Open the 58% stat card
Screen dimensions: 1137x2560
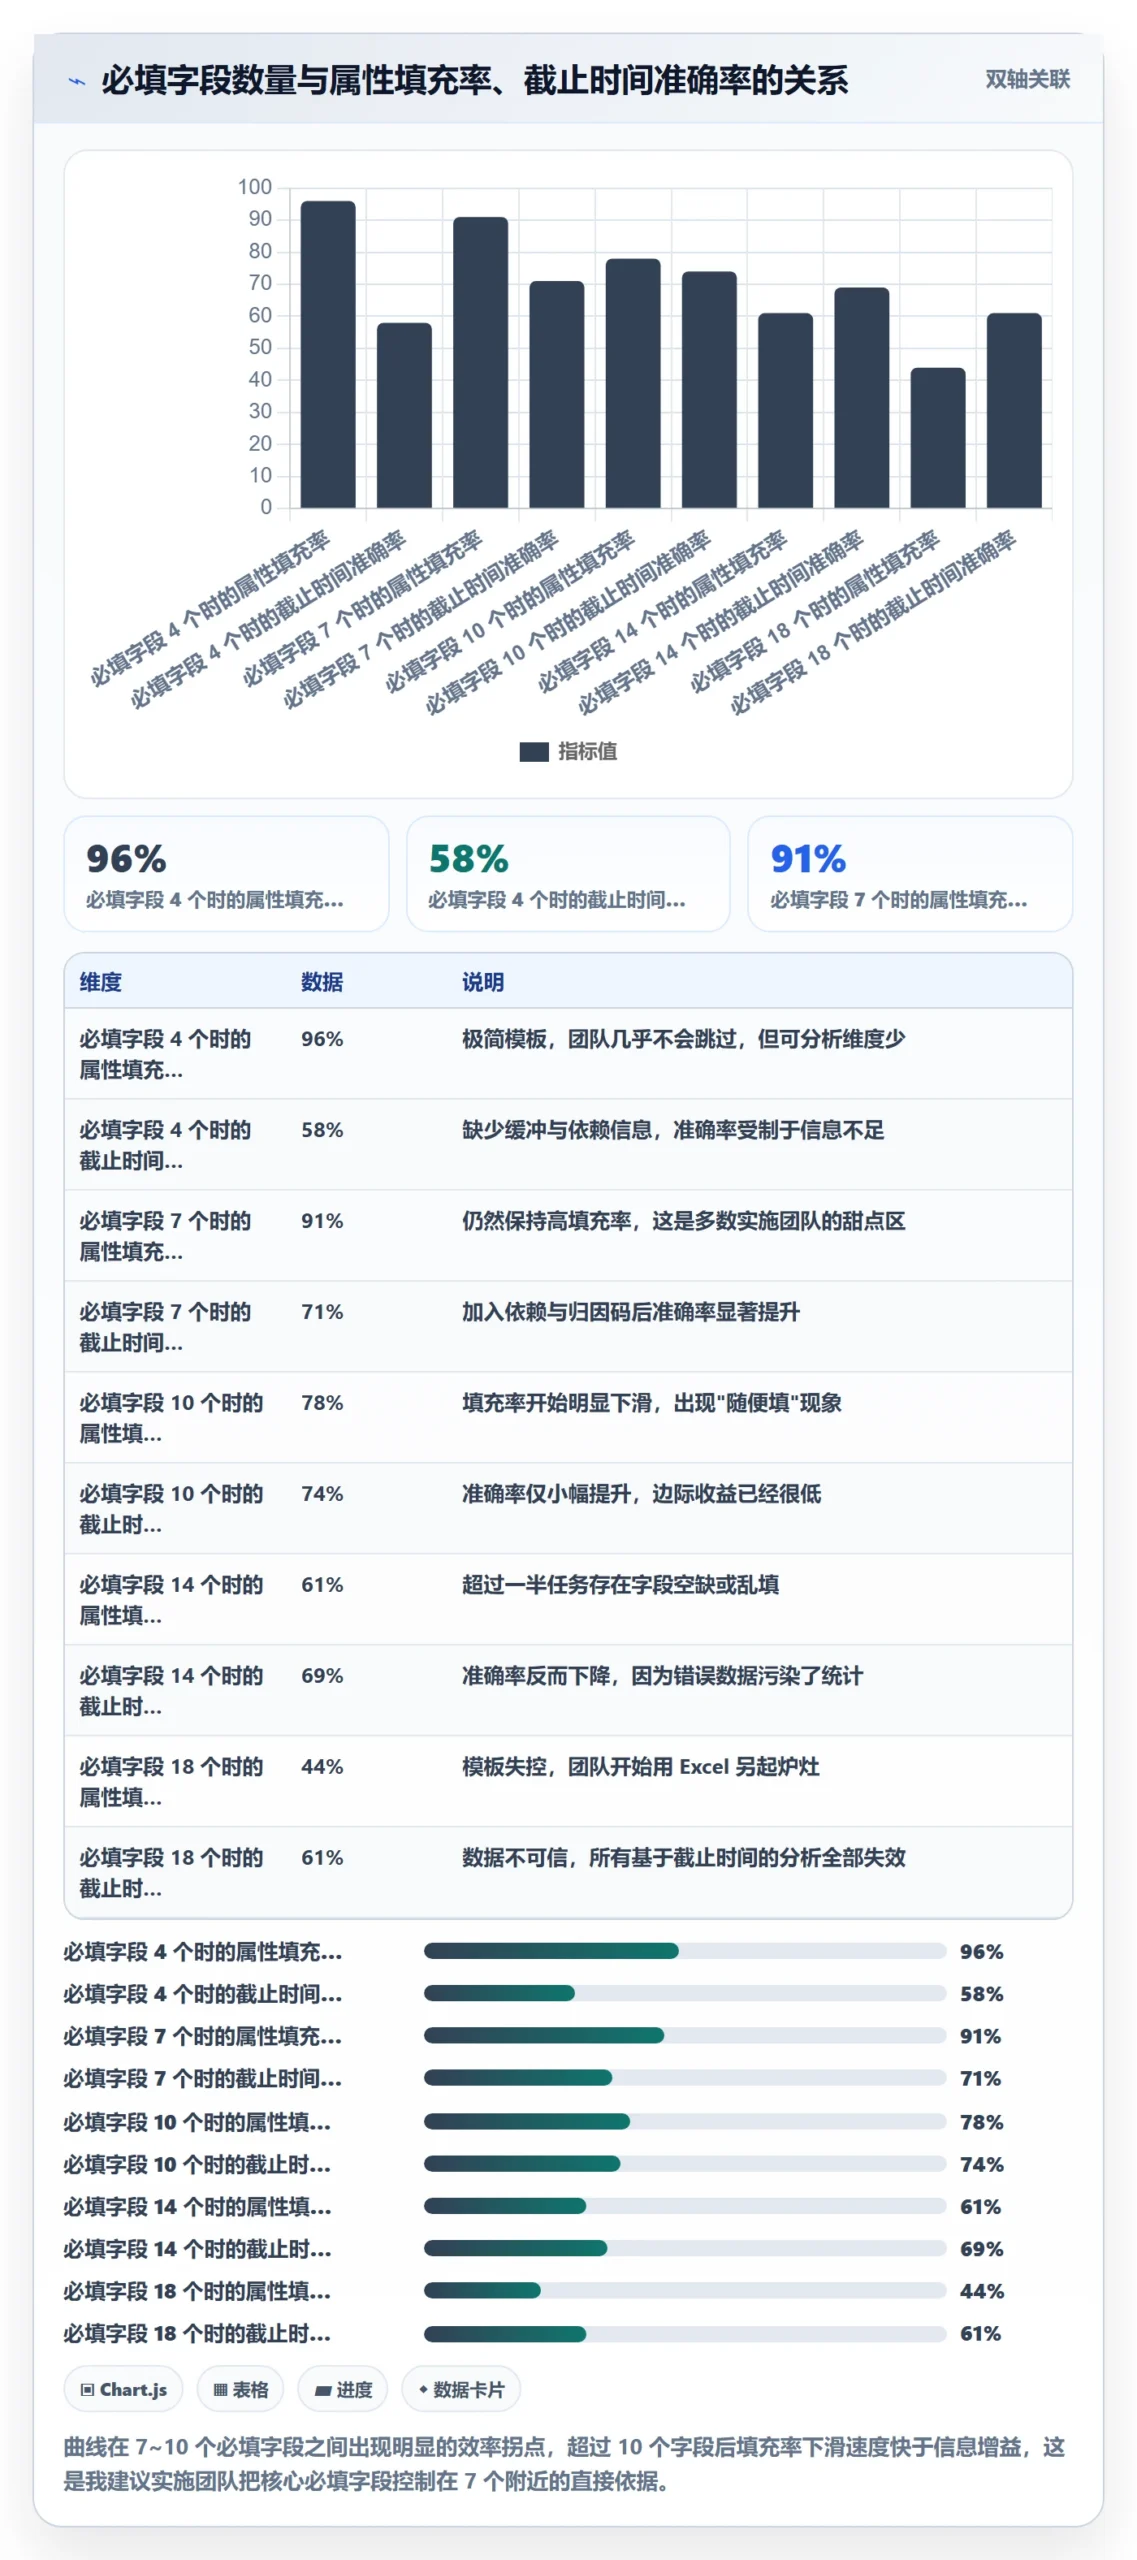tap(568, 874)
